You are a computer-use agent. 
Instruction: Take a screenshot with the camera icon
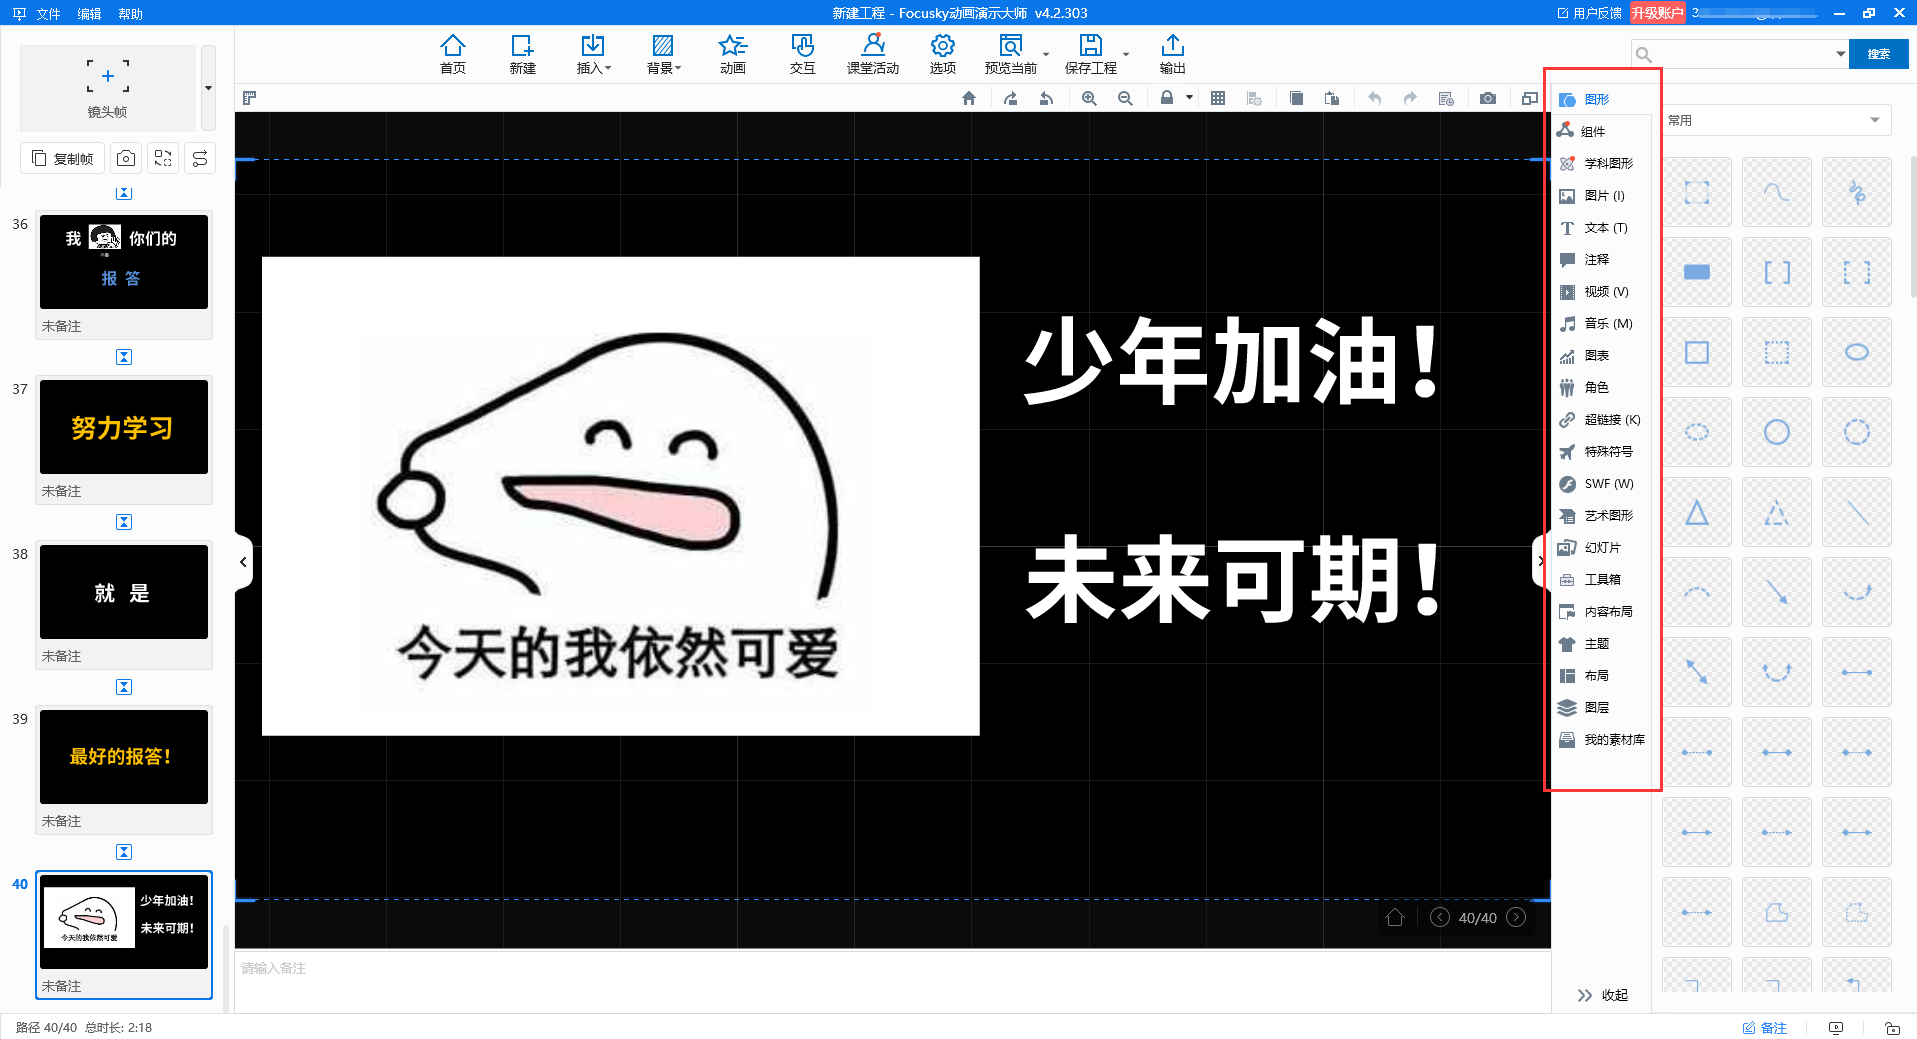[1487, 98]
